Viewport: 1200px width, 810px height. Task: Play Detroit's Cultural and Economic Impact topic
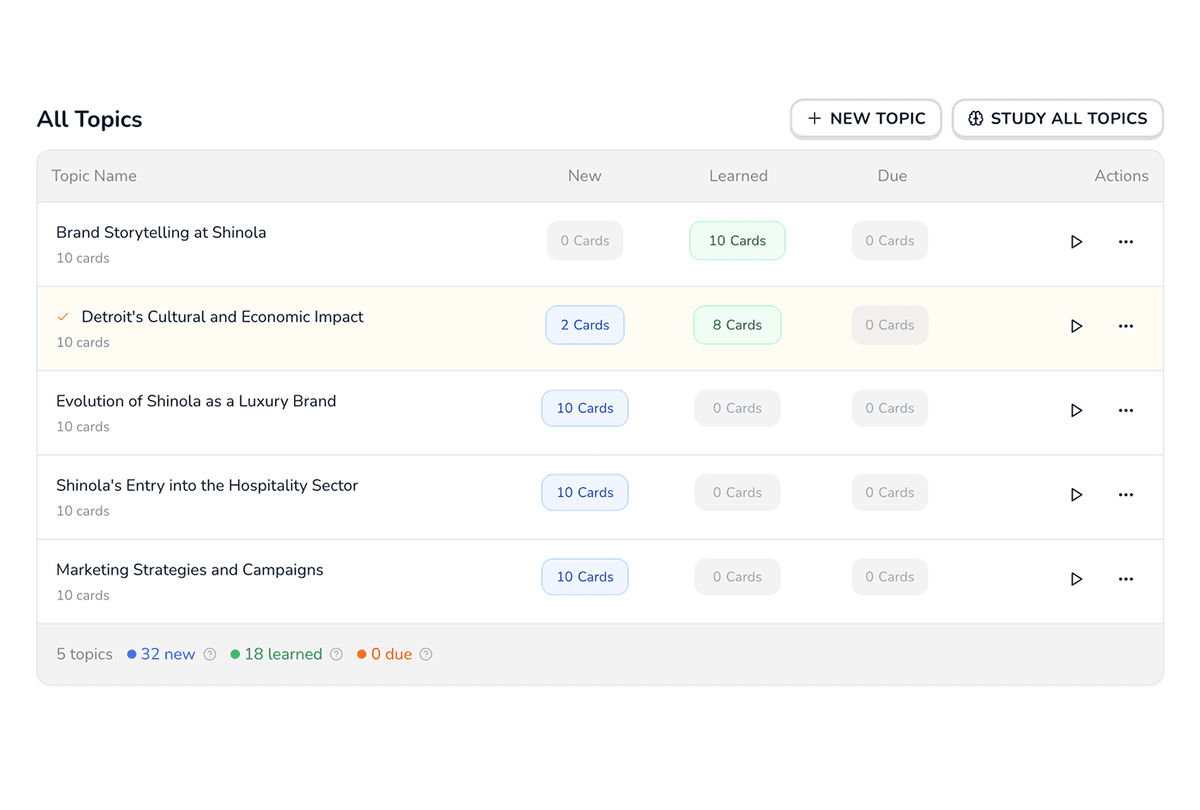coord(1076,326)
